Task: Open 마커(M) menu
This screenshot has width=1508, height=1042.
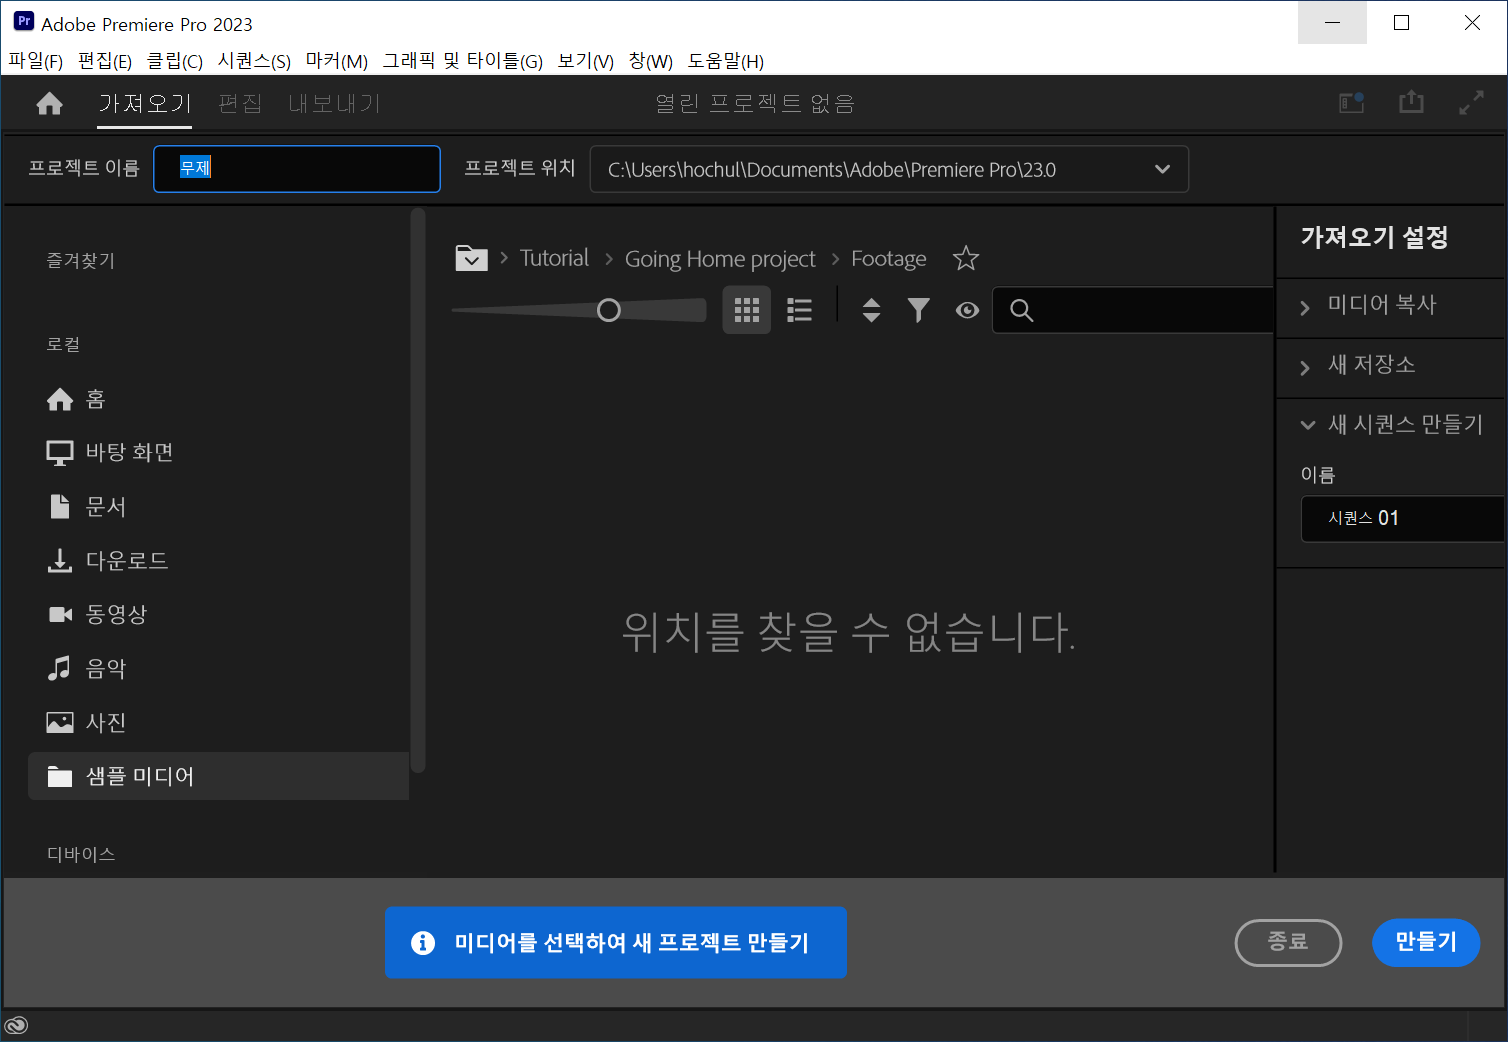Action: pos(337,61)
